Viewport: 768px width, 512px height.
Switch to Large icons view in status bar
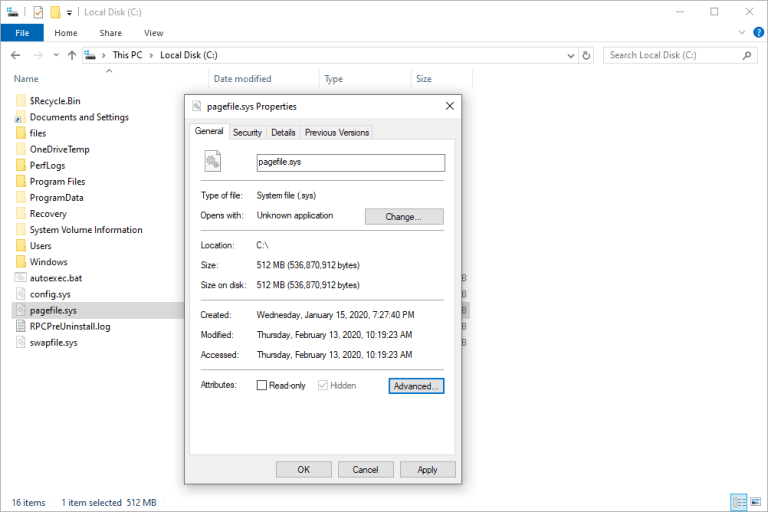click(x=756, y=502)
